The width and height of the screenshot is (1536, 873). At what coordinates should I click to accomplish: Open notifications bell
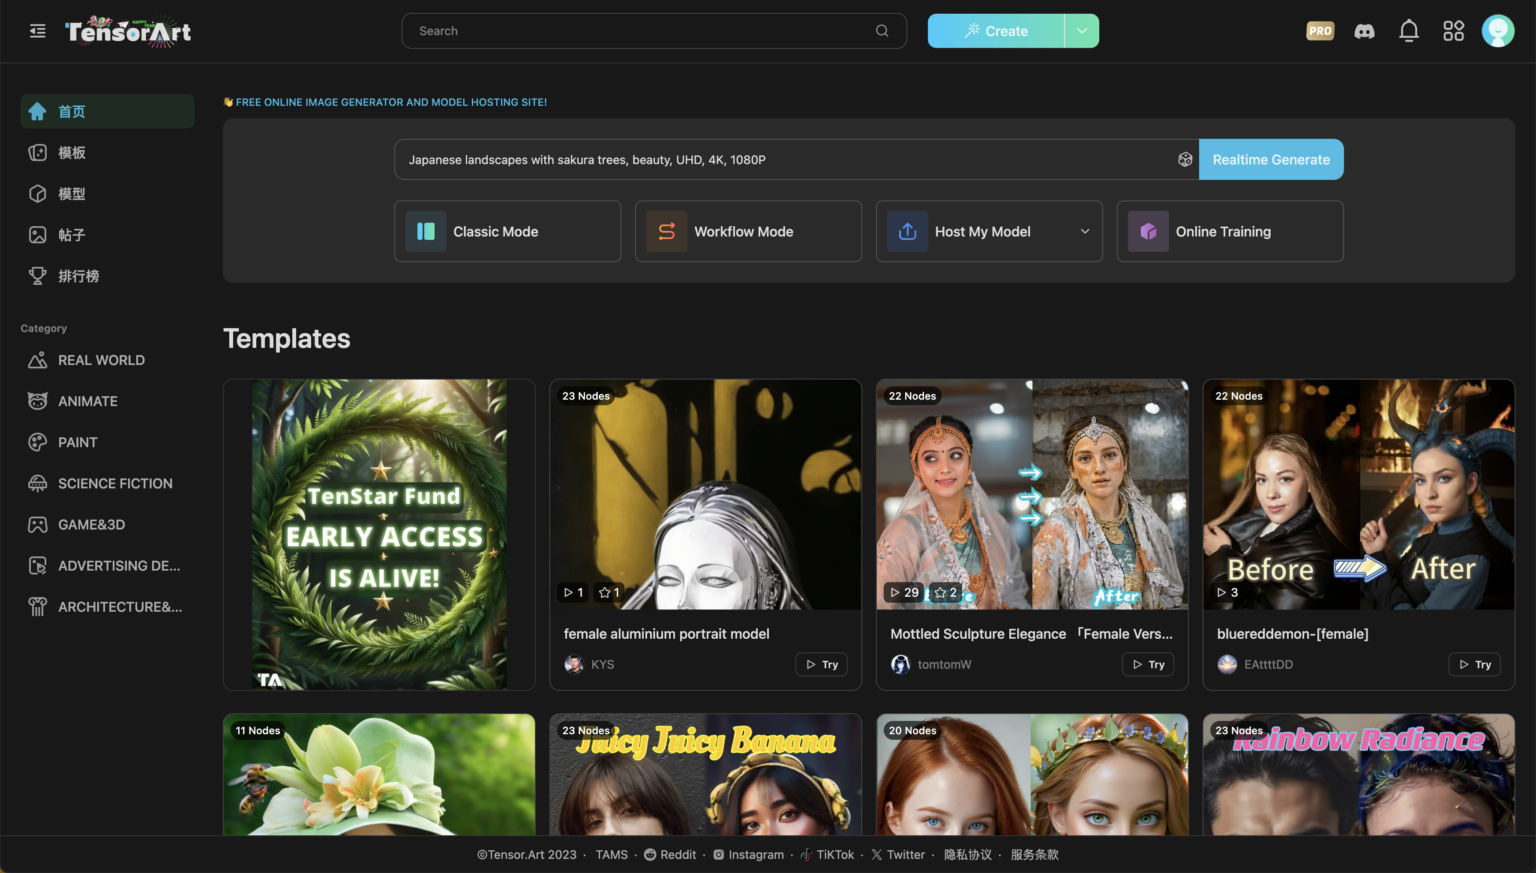click(1408, 31)
